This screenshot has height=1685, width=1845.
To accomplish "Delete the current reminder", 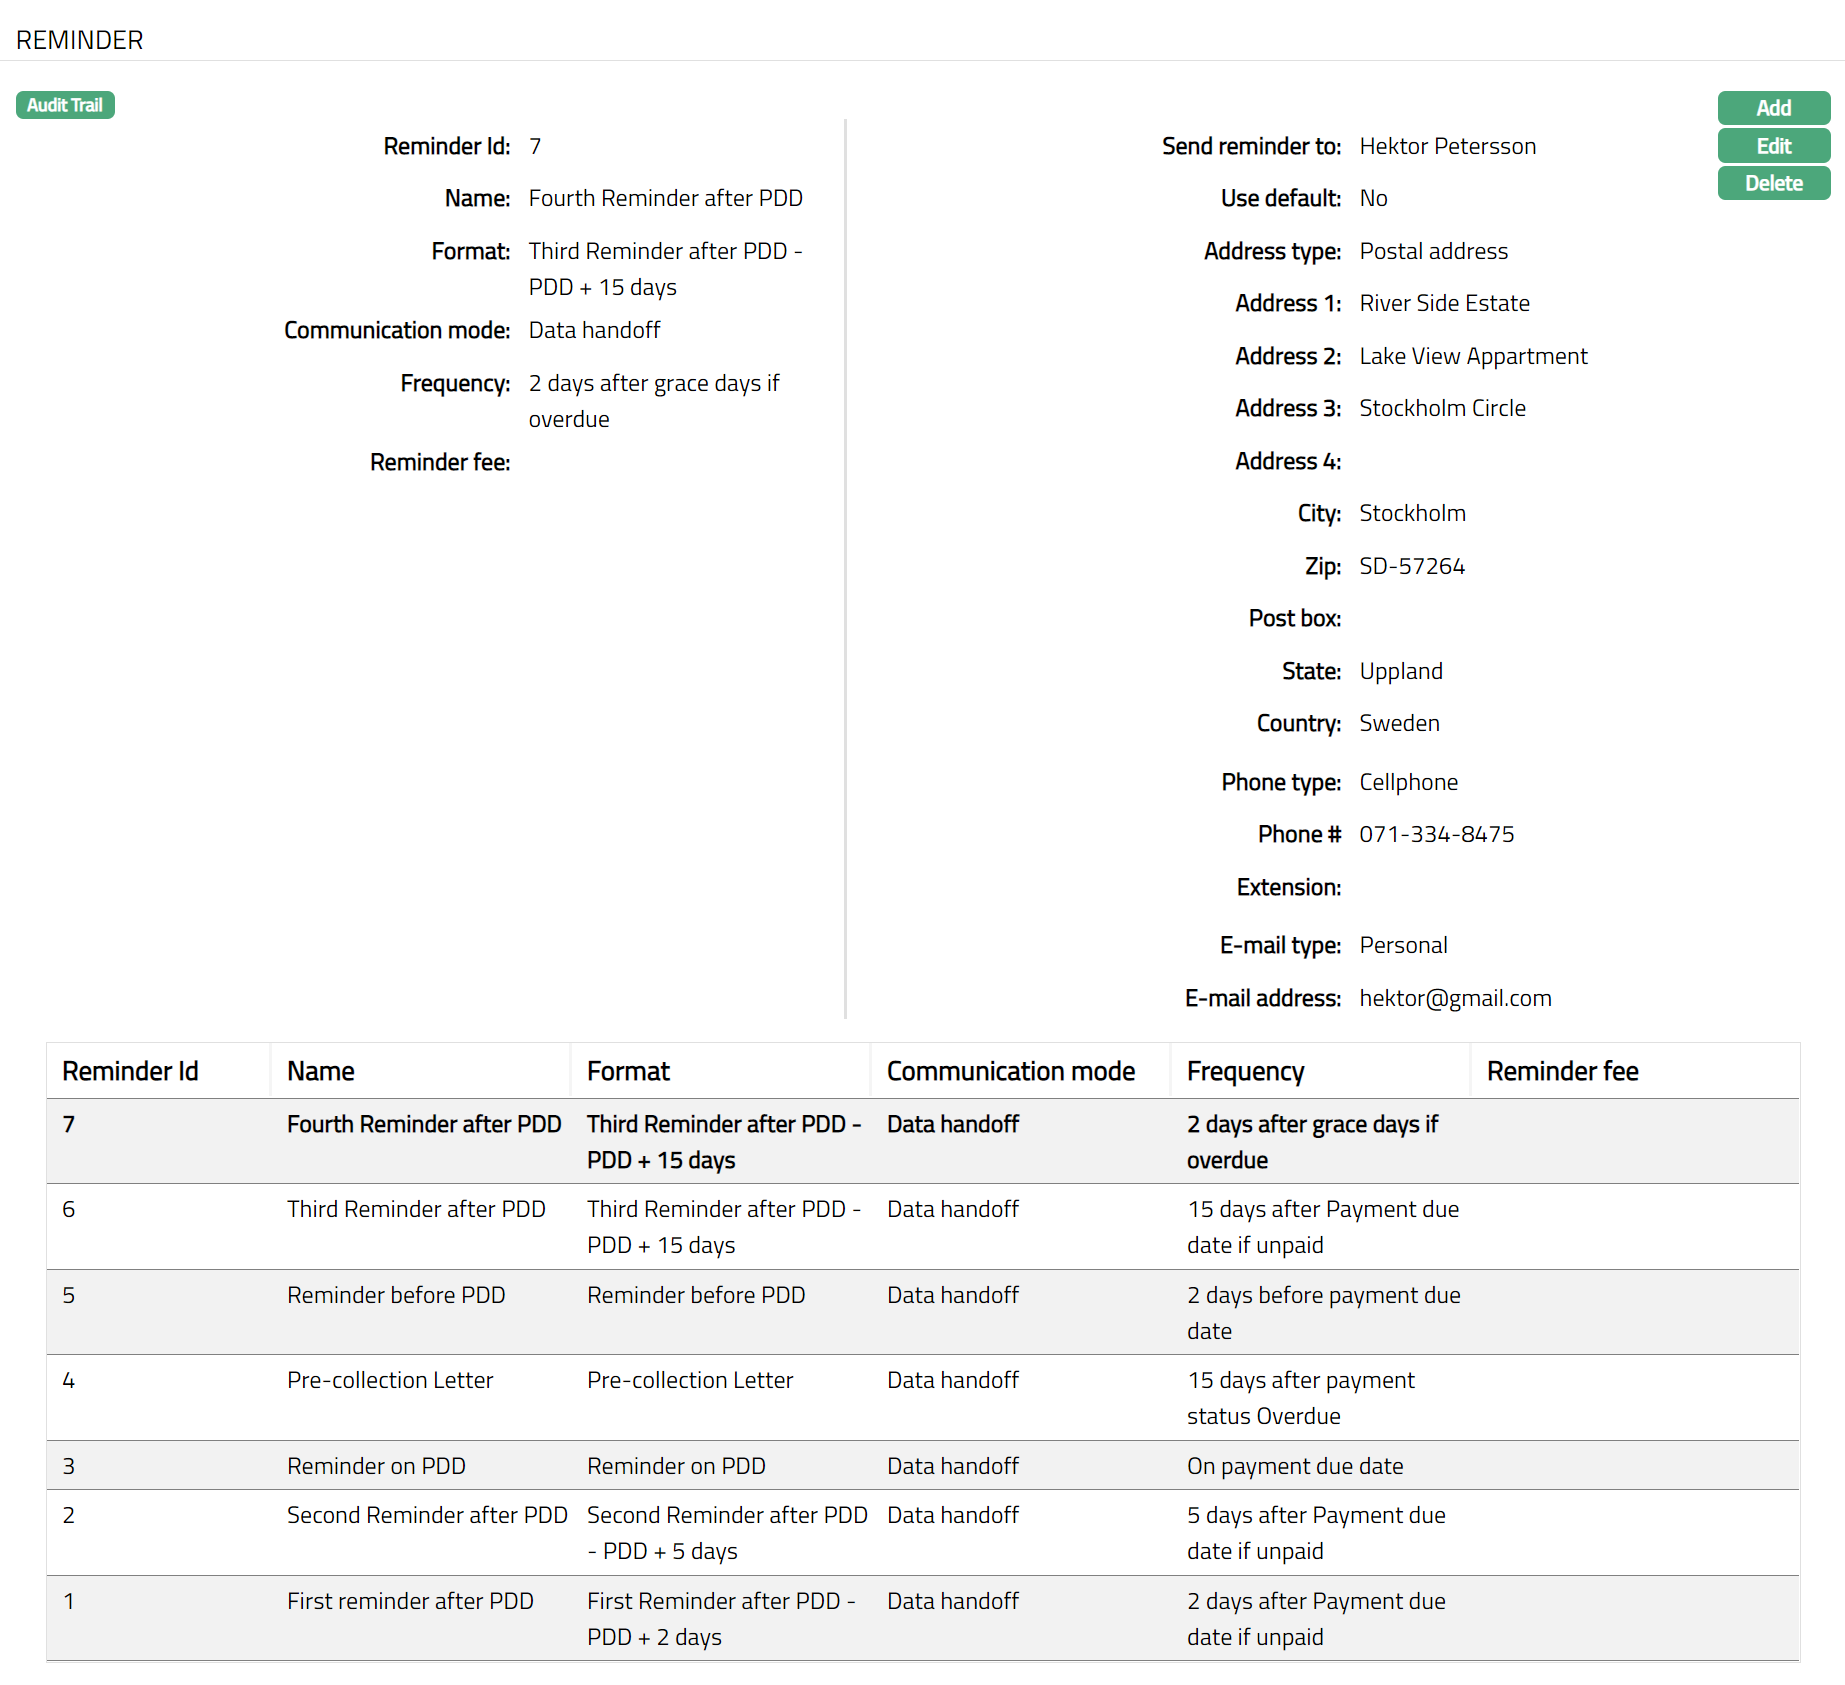I will click(1773, 183).
